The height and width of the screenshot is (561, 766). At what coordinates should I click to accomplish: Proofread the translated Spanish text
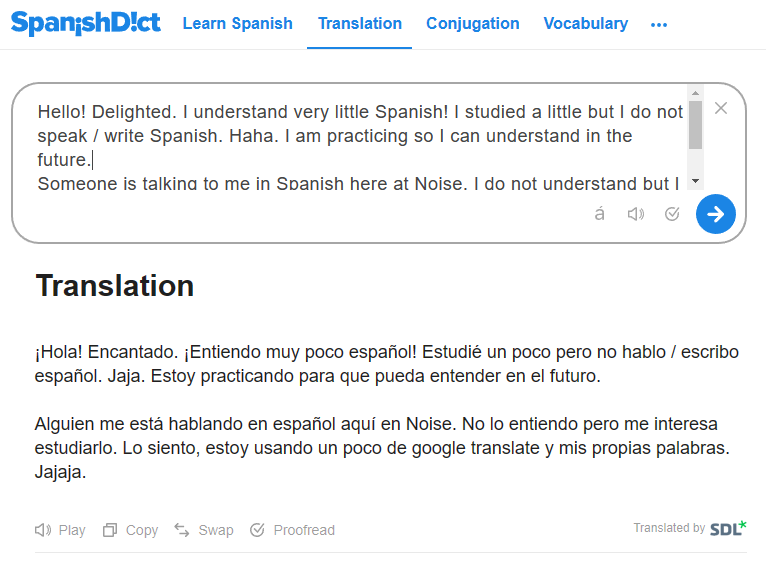point(292,530)
